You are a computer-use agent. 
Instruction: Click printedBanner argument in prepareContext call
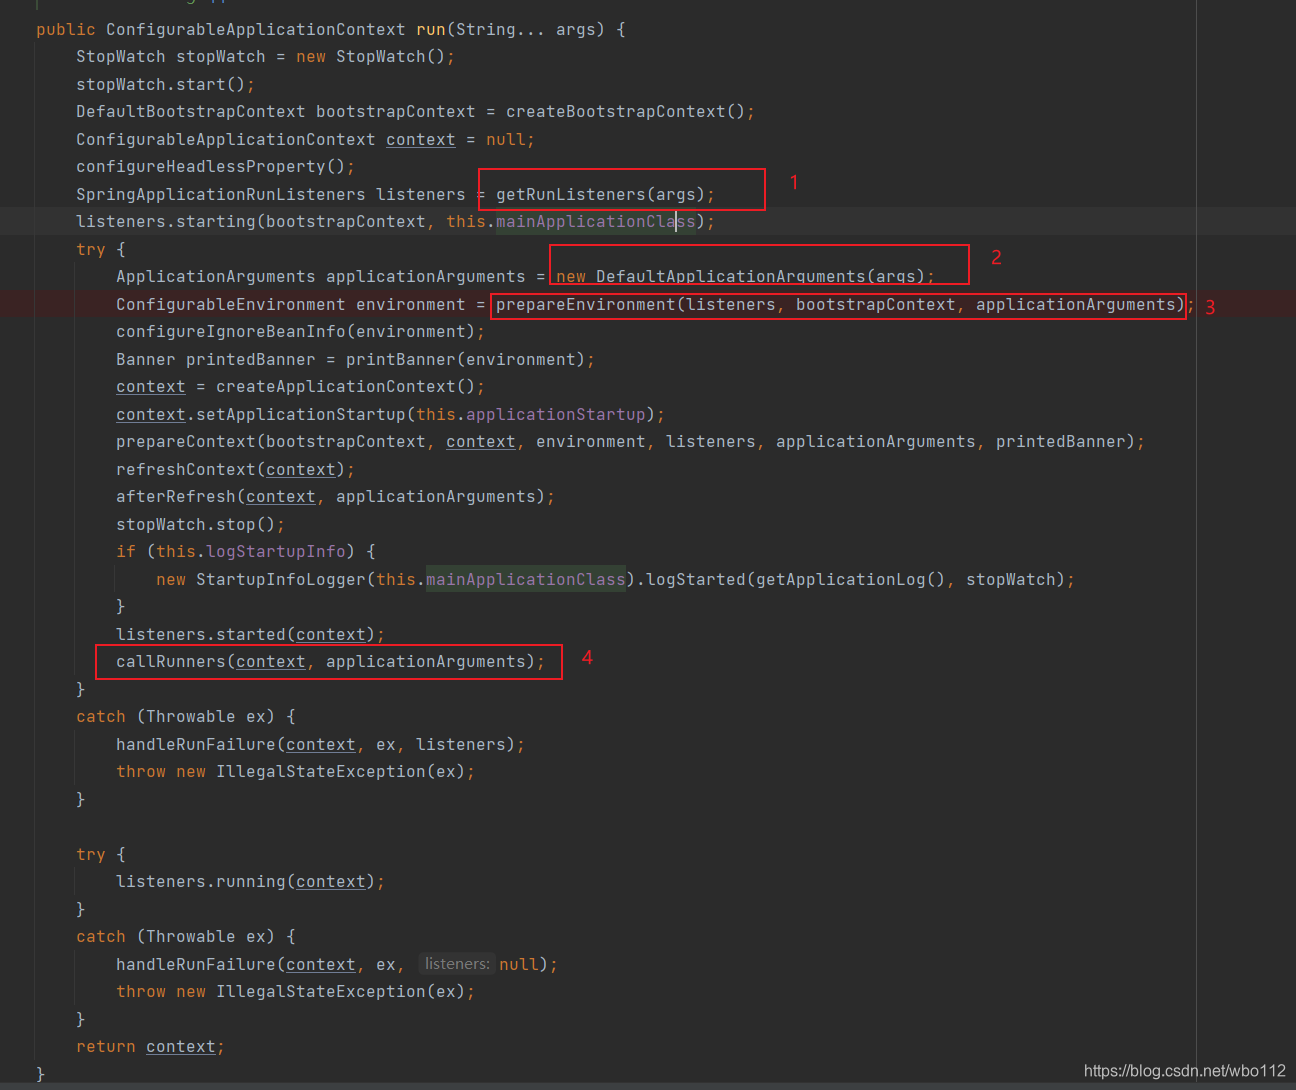(1061, 442)
